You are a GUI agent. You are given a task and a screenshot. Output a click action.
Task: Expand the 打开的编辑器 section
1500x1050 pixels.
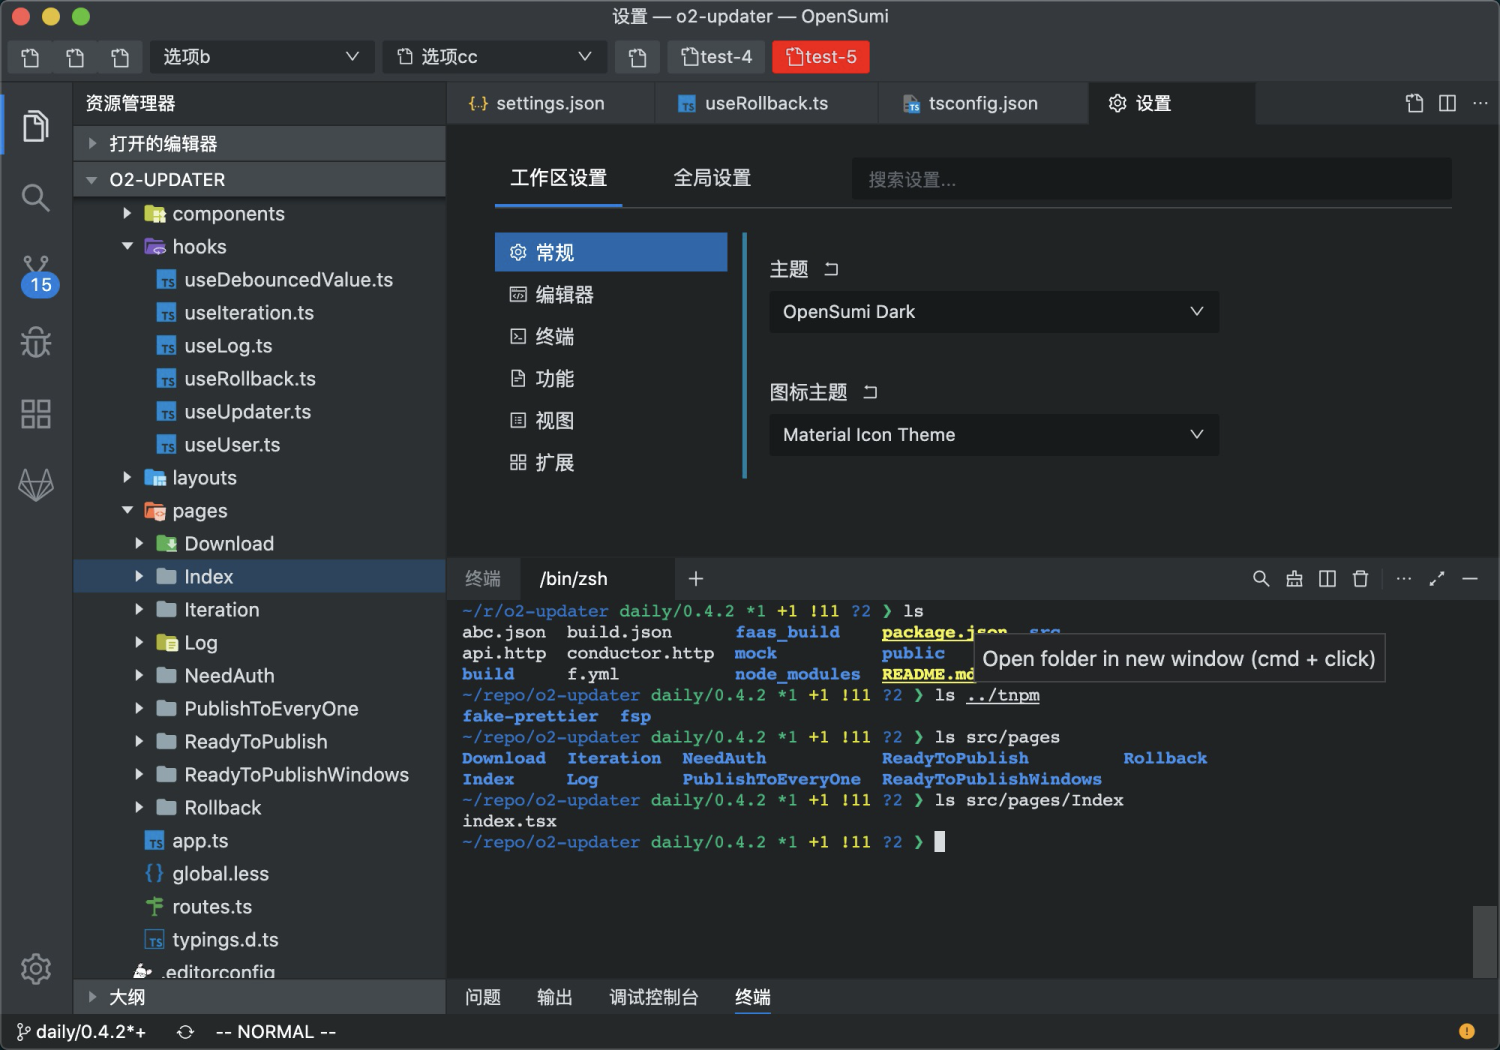260,143
